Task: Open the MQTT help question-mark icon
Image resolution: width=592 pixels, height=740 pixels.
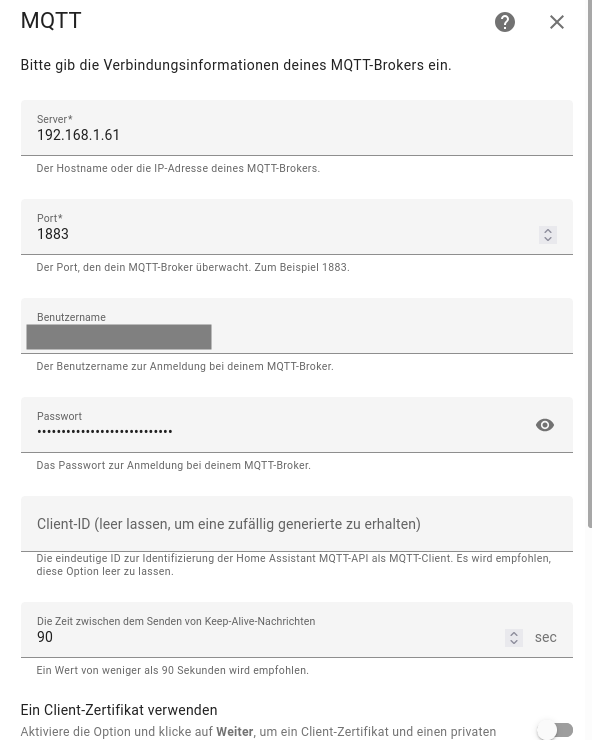Action: pyautogui.click(x=505, y=22)
